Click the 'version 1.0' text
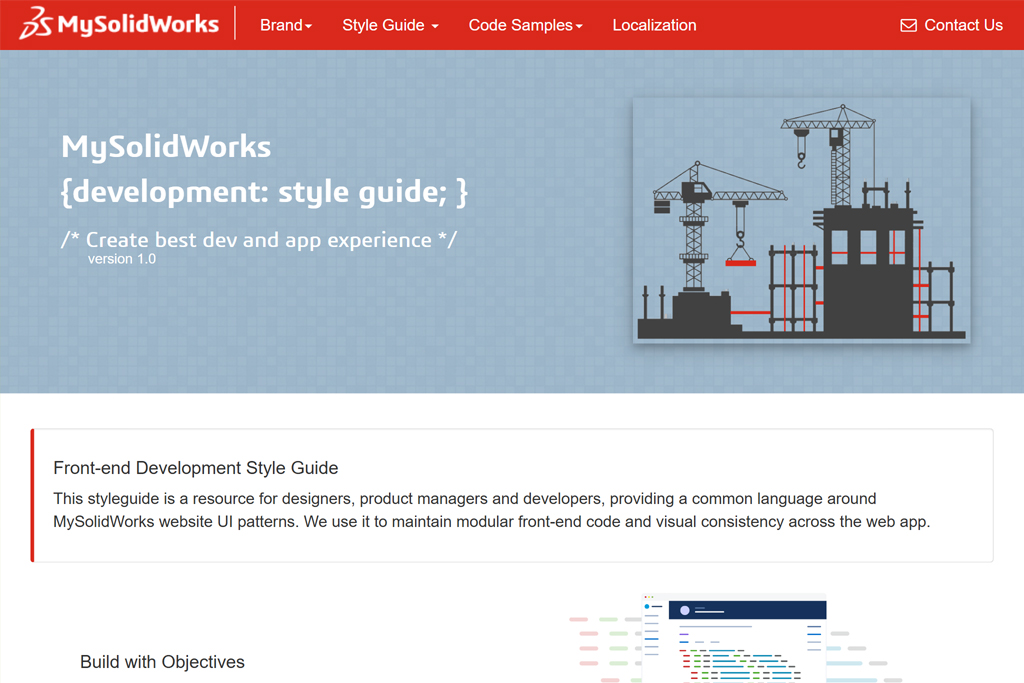Screen dimensions: 1024x683 pos(122,259)
